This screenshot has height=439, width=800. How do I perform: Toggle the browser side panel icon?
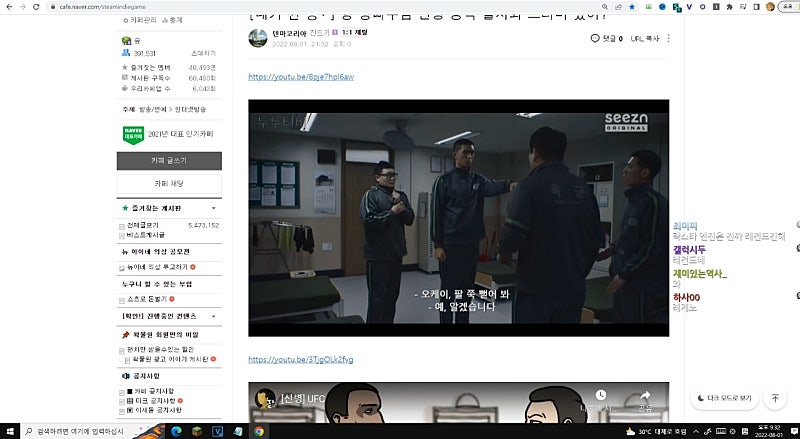756,7
